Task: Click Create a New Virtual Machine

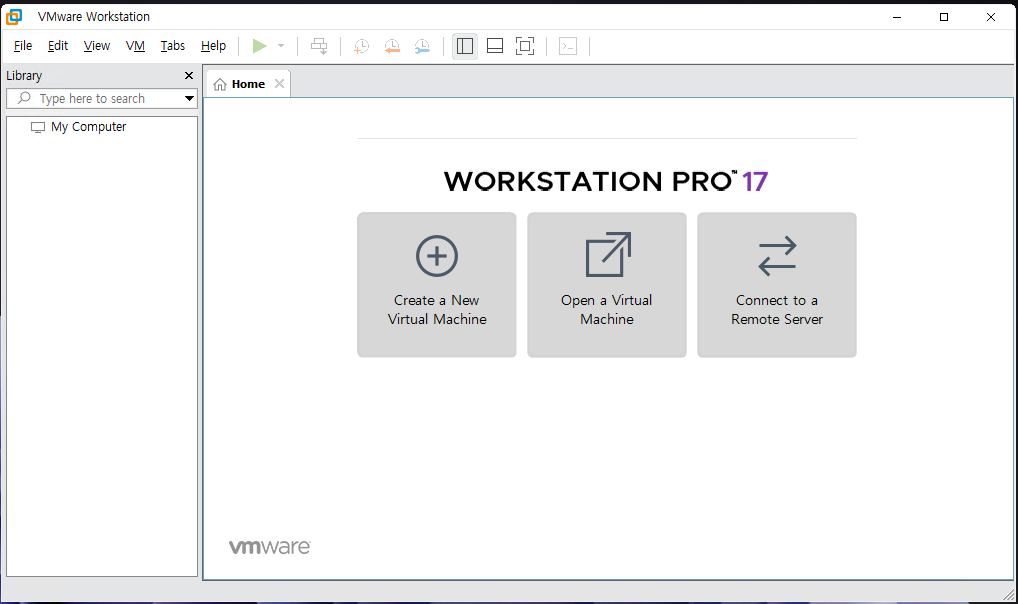Action: [x=437, y=284]
